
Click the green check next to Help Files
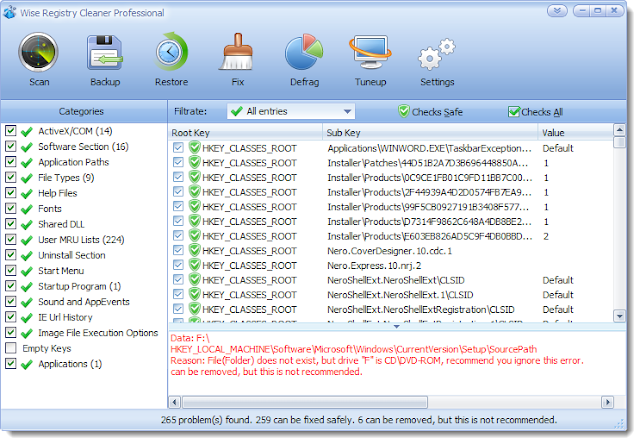tap(27, 193)
